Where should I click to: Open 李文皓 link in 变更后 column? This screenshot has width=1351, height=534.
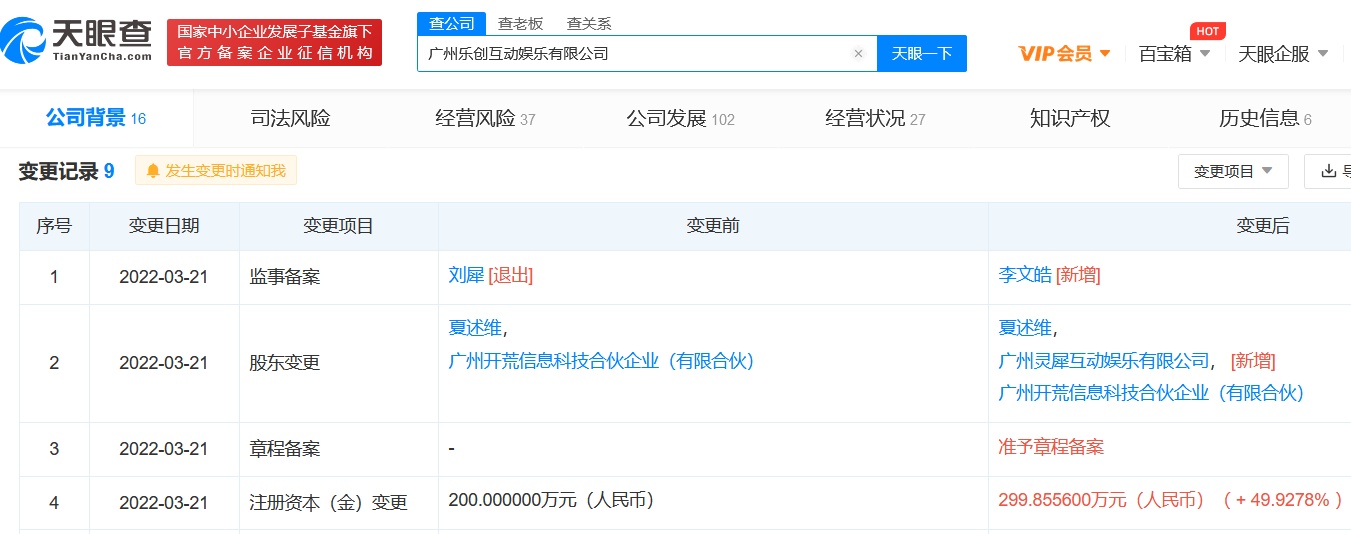[x=1025, y=276]
